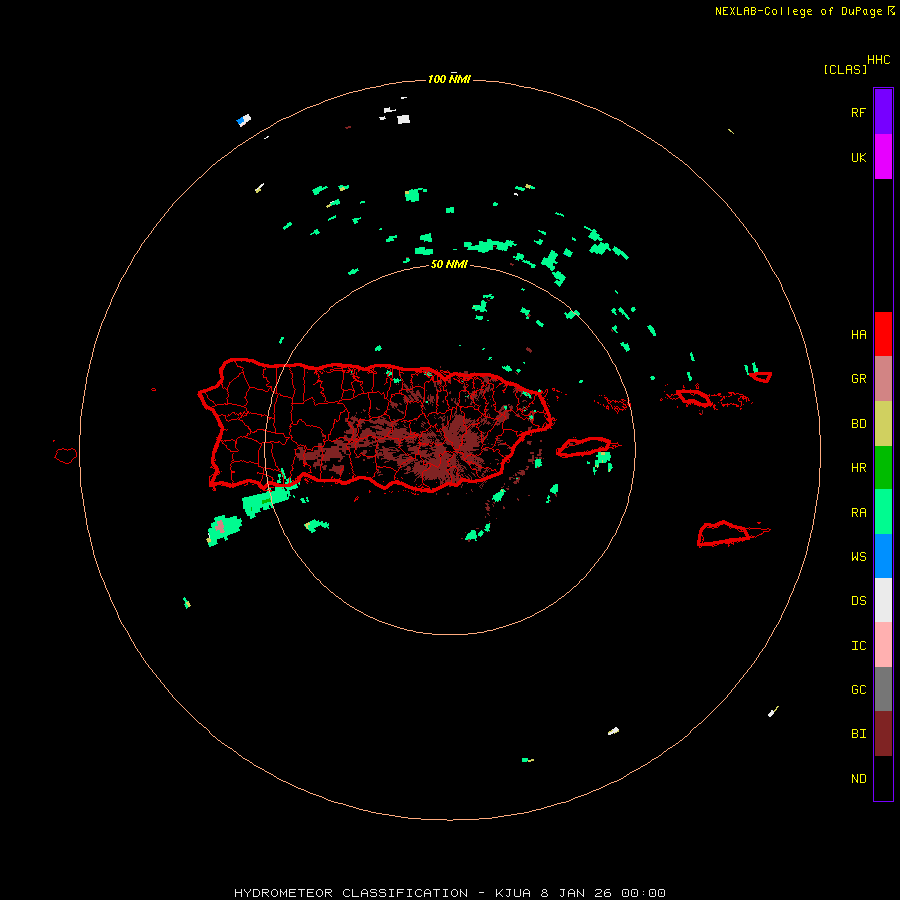Click the light green RA legend swatch
Image resolution: width=900 pixels, height=900 pixels.
(x=883, y=512)
